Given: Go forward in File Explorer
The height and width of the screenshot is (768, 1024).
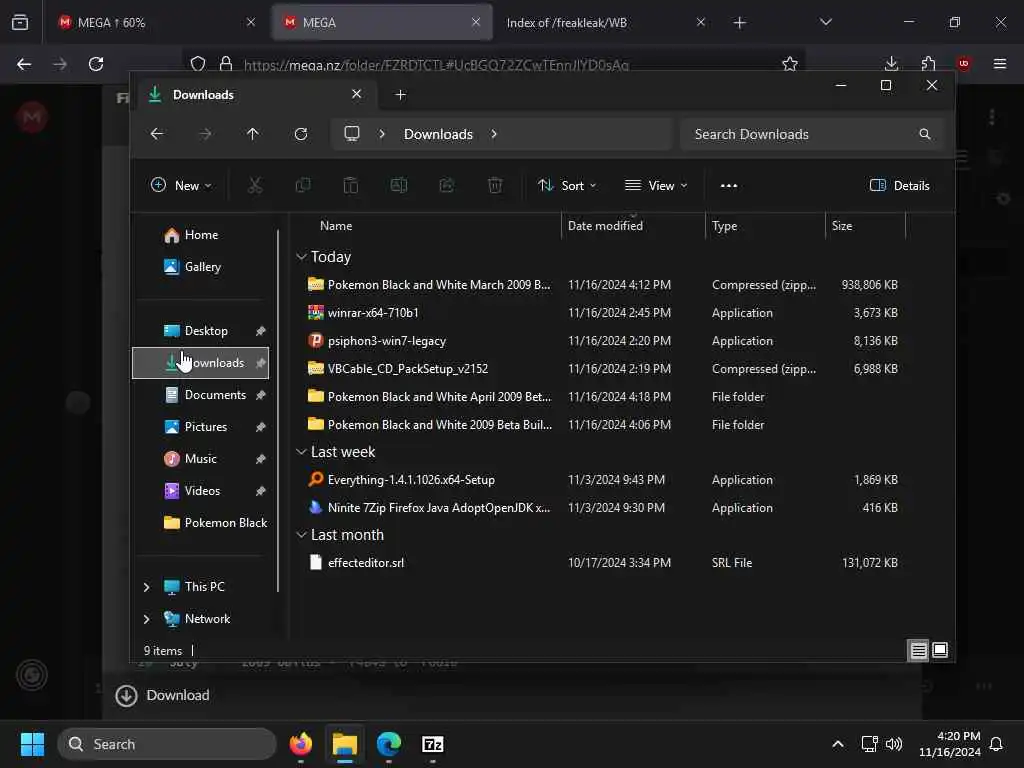Looking at the screenshot, I should [205, 134].
